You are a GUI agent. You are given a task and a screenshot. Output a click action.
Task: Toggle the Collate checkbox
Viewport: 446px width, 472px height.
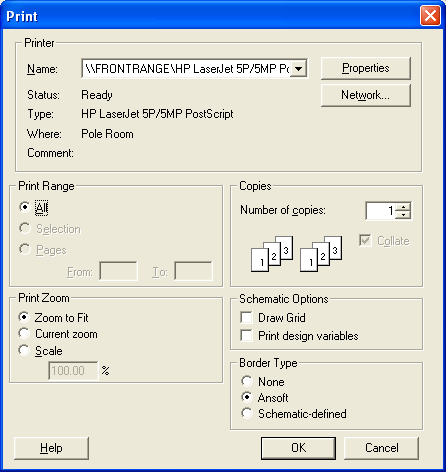[365, 240]
